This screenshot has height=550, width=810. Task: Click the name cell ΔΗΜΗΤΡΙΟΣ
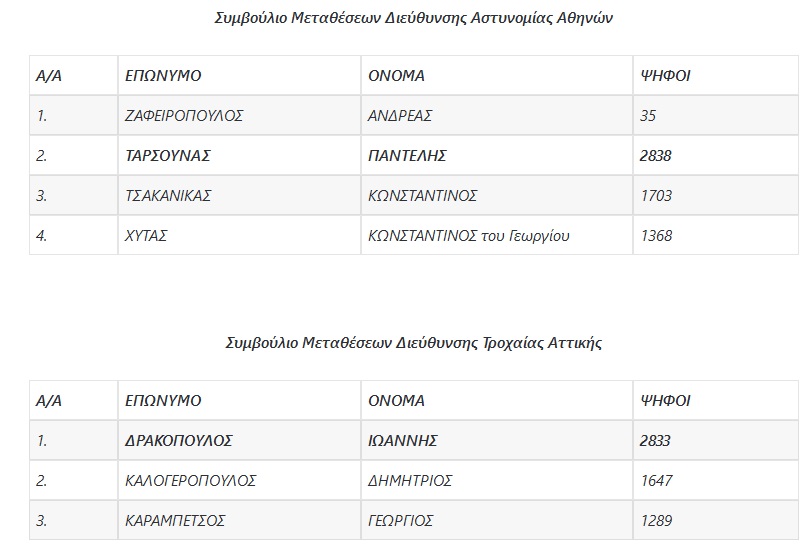[410, 481]
